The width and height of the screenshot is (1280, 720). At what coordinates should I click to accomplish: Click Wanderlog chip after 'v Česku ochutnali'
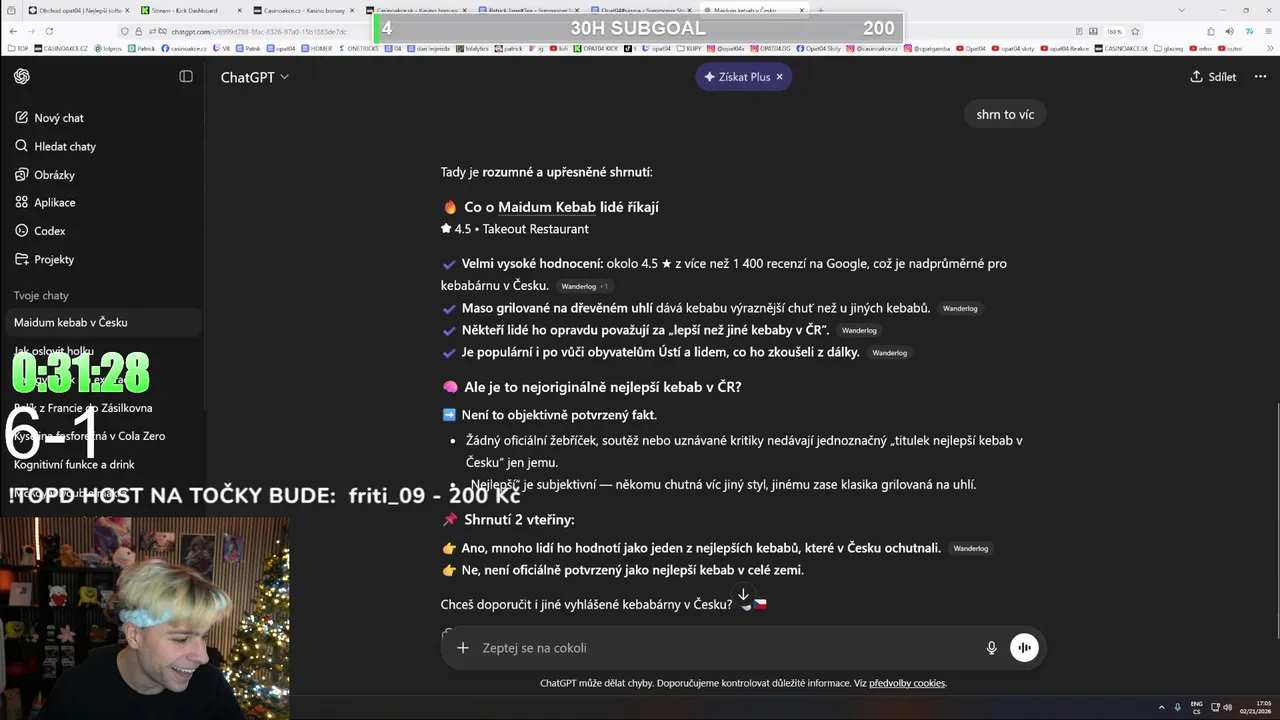click(x=971, y=548)
